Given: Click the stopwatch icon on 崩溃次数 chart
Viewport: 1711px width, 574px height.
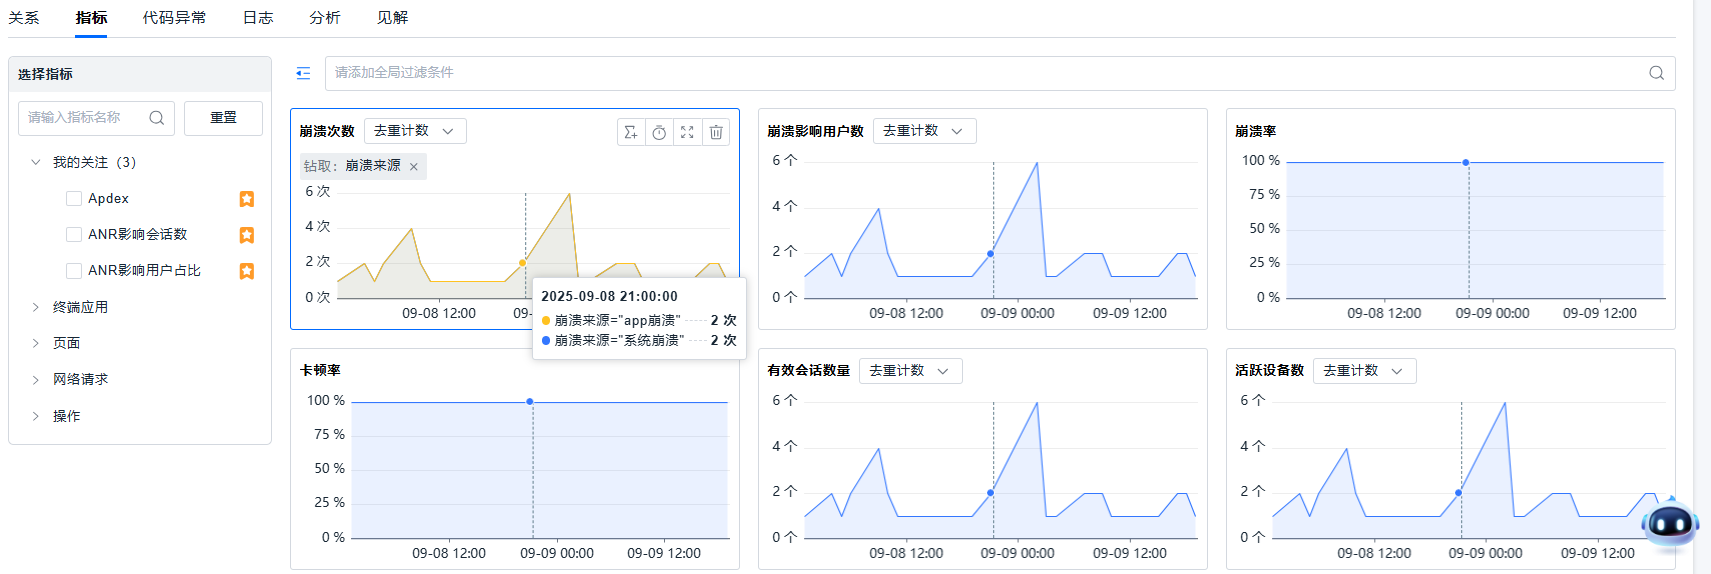Looking at the screenshot, I should (659, 132).
